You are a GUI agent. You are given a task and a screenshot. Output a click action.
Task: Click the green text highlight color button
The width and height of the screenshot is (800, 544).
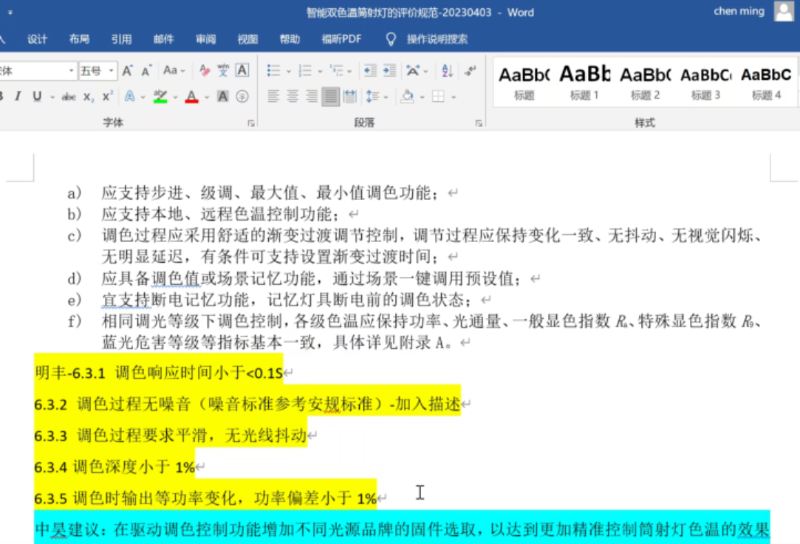click(x=159, y=97)
